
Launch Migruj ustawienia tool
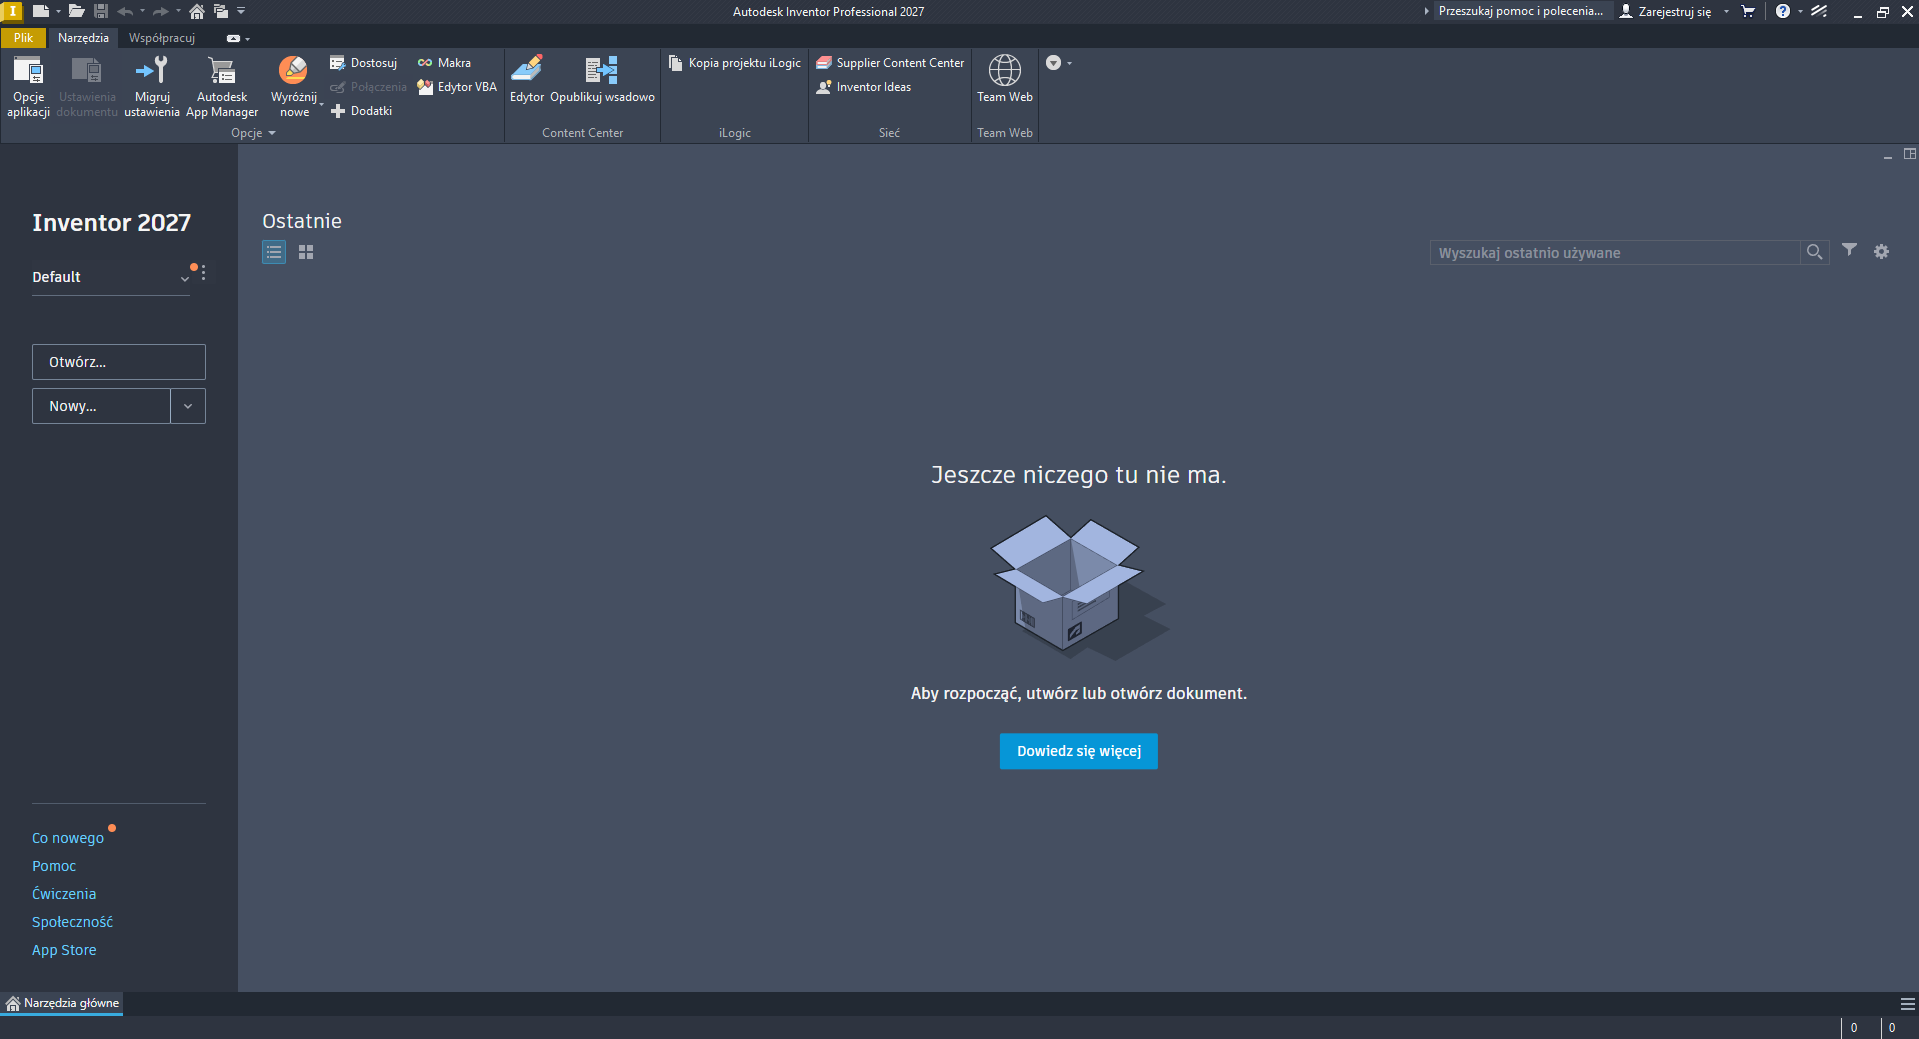(x=152, y=86)
